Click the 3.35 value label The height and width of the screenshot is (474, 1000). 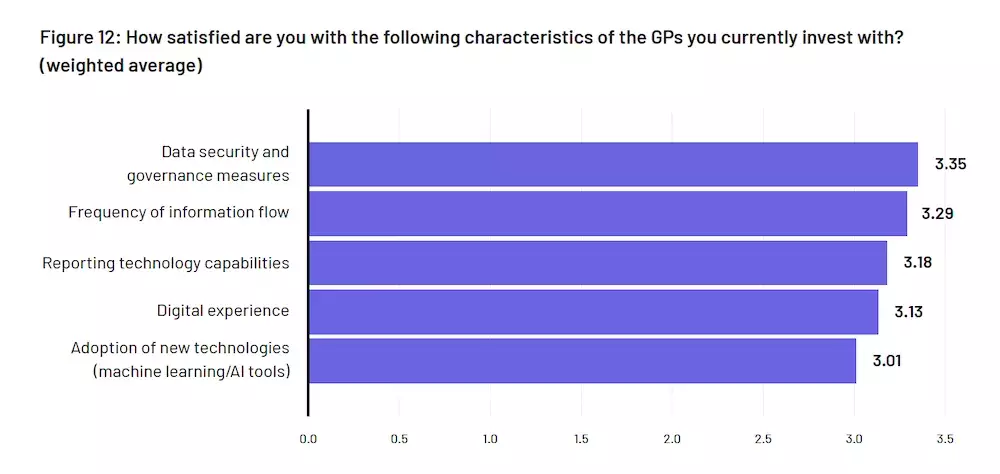950,164
